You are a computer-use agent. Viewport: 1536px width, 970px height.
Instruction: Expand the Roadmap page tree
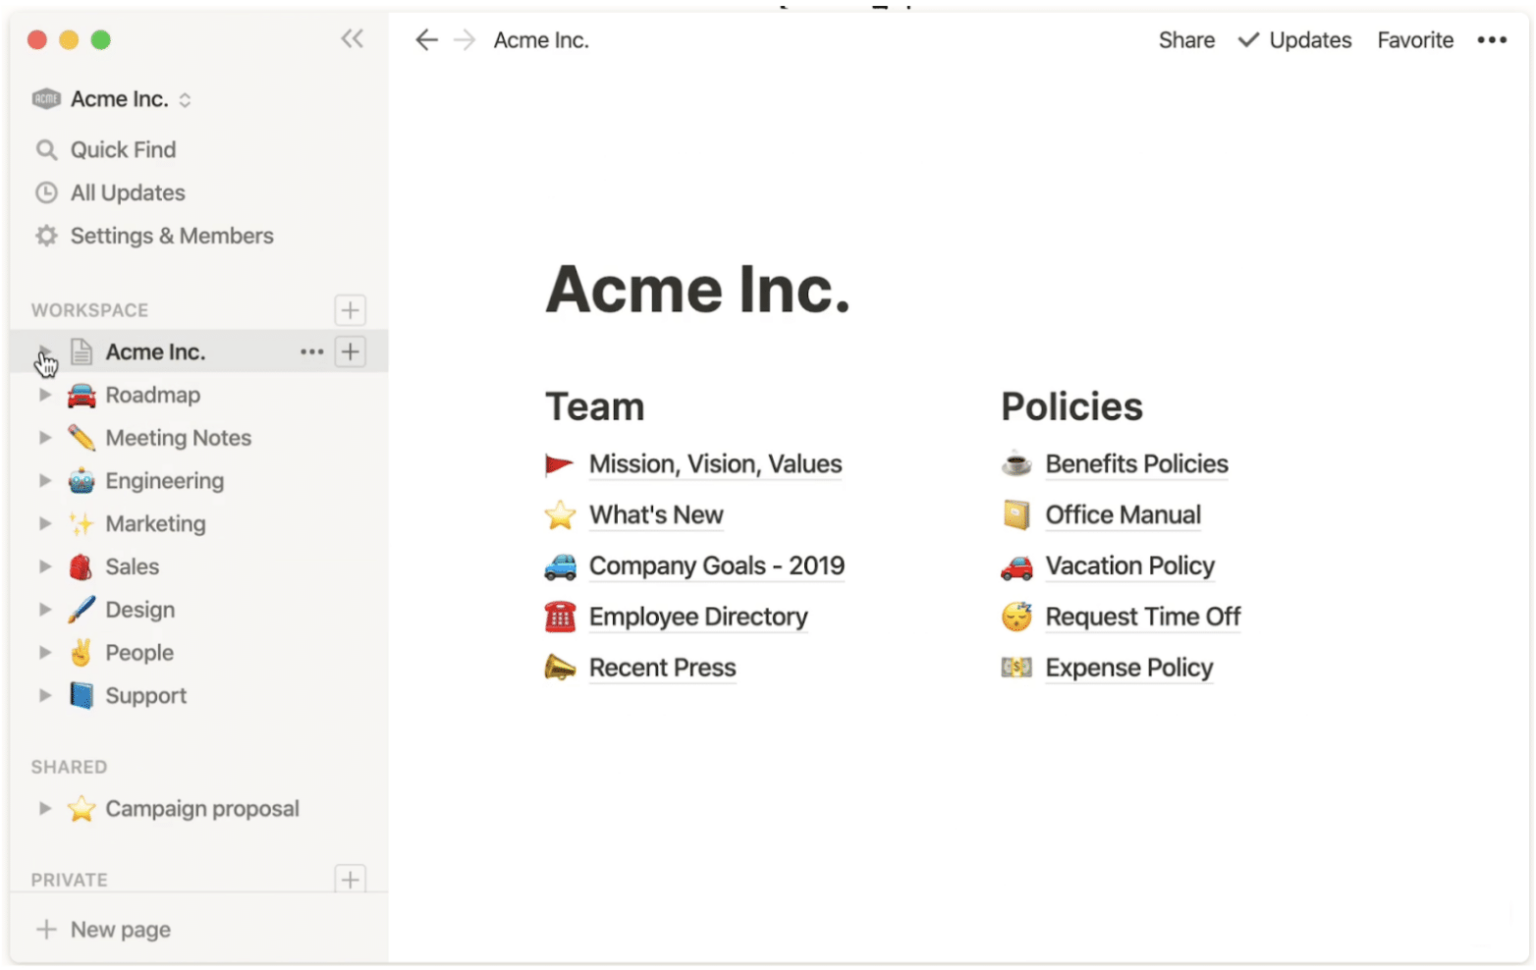45,394
